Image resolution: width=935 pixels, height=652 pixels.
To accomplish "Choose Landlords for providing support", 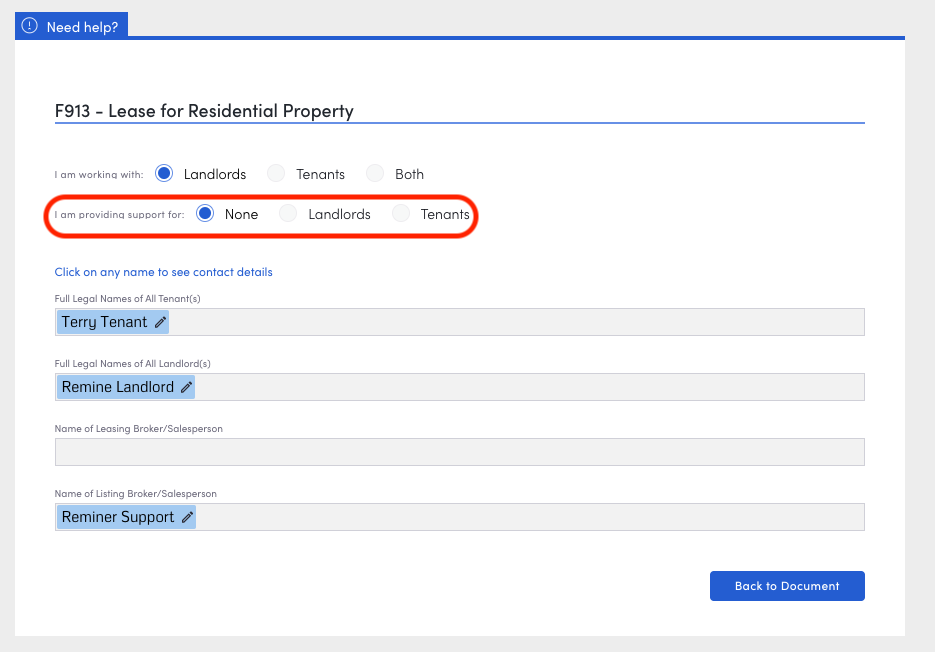I will coord(289,214).
